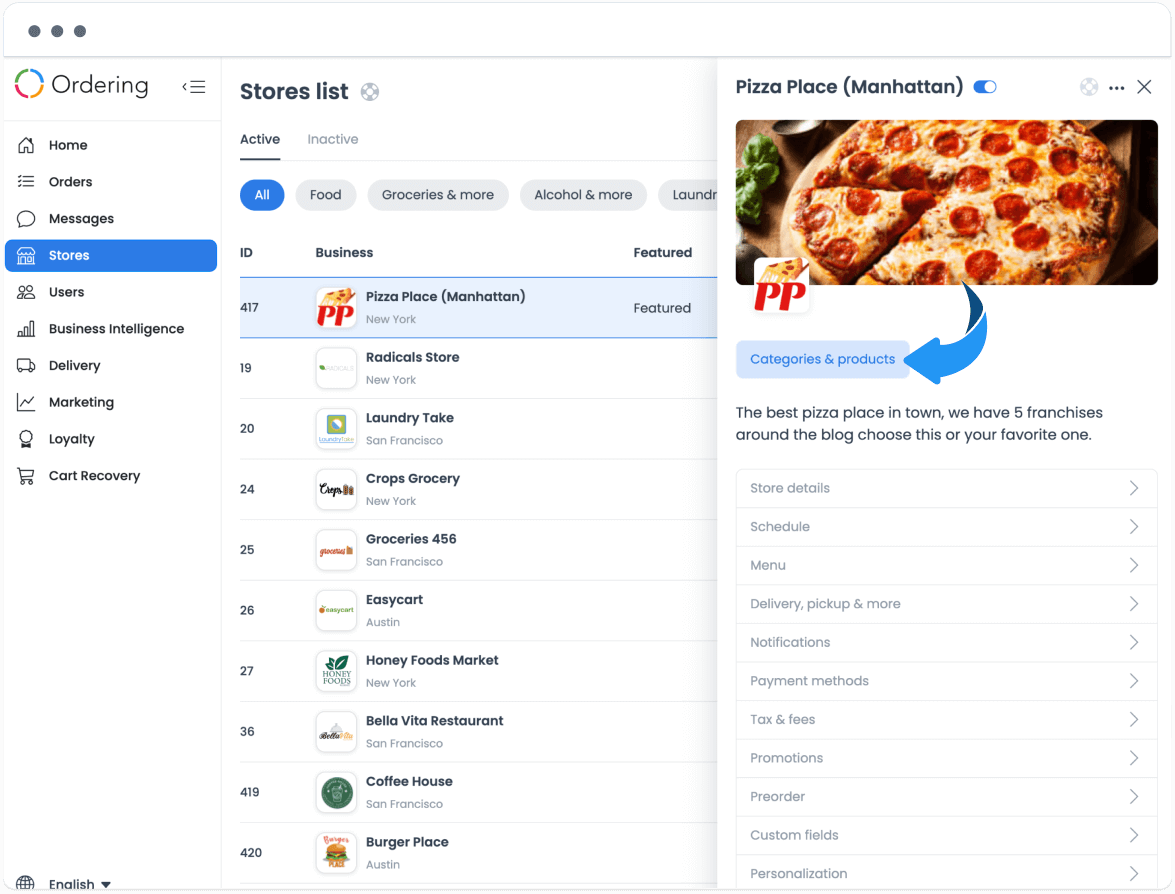
Task: Filter stores by Food
Action: (326, 195)
